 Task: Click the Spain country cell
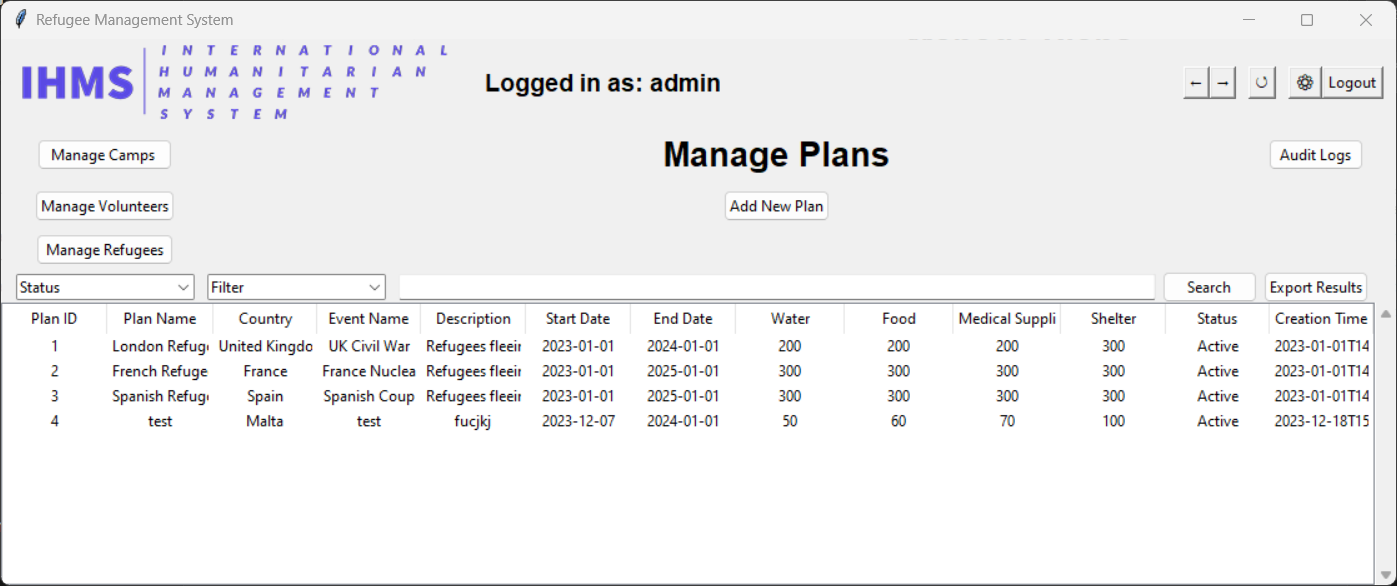265,396
